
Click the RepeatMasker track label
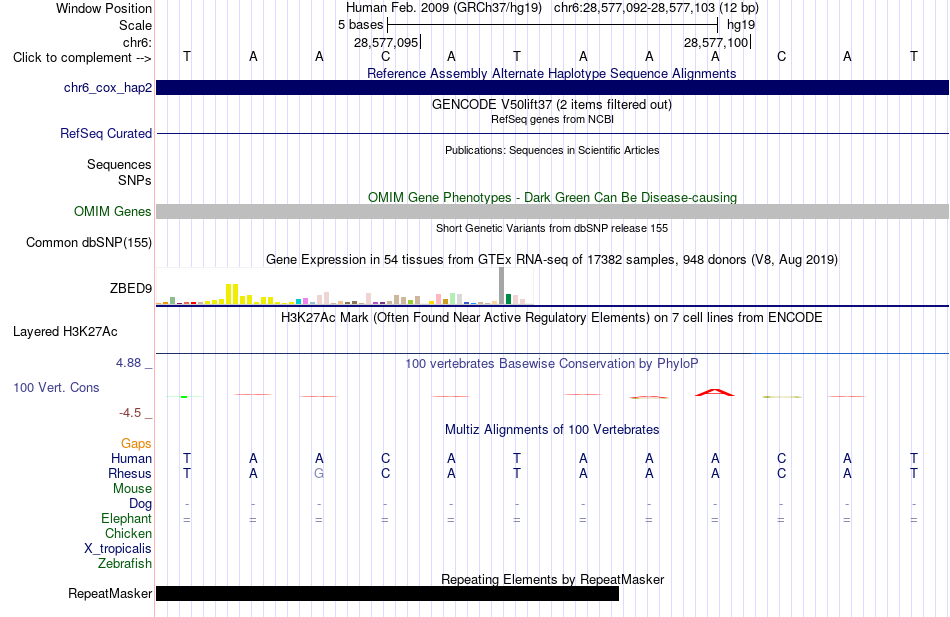pos(110,594)
